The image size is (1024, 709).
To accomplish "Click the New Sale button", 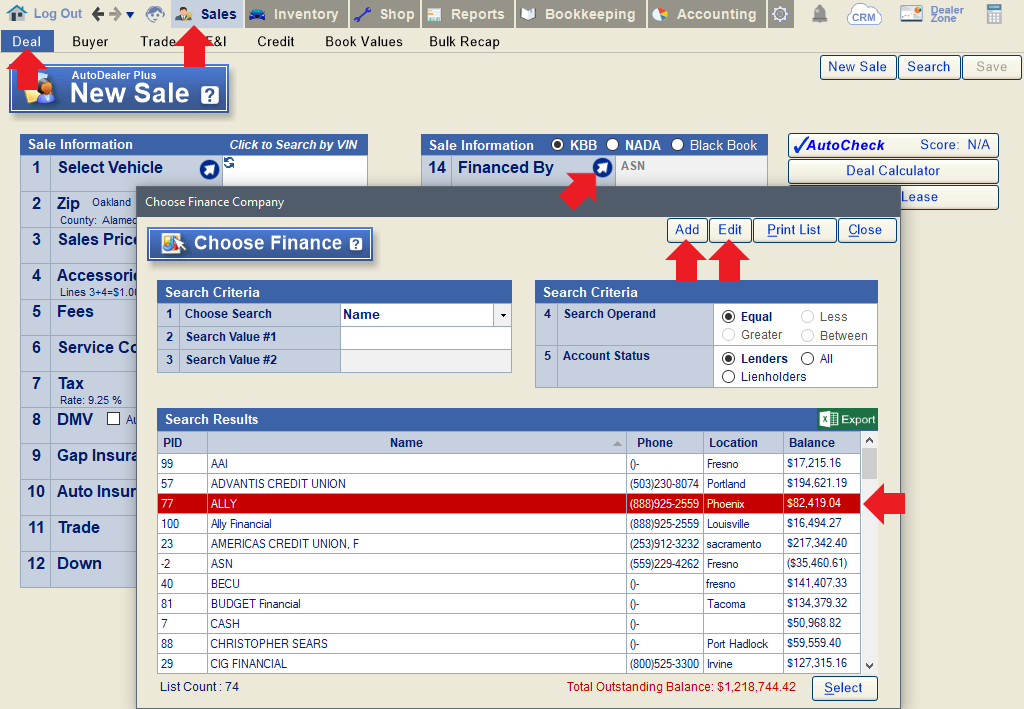I will [857, 67].
